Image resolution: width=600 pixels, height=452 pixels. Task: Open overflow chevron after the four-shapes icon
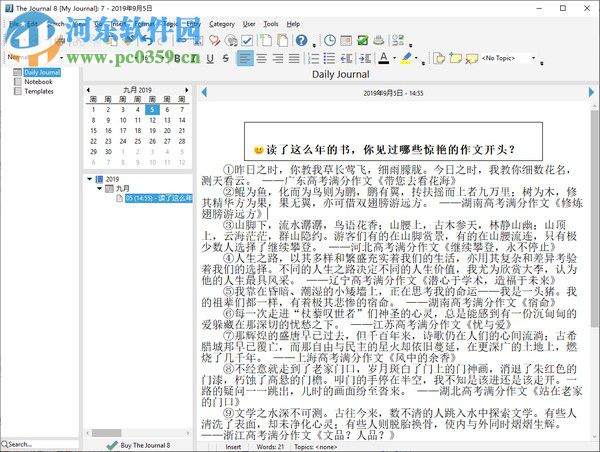tap(410, 45)
